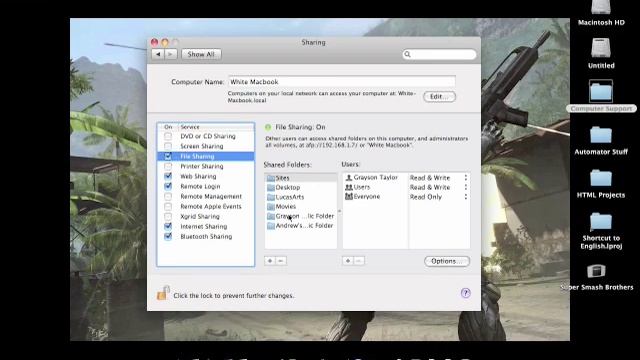Screen dimensions: 640x360
Task: Open Sharing help with question mark button
Action: click(466, 293)
